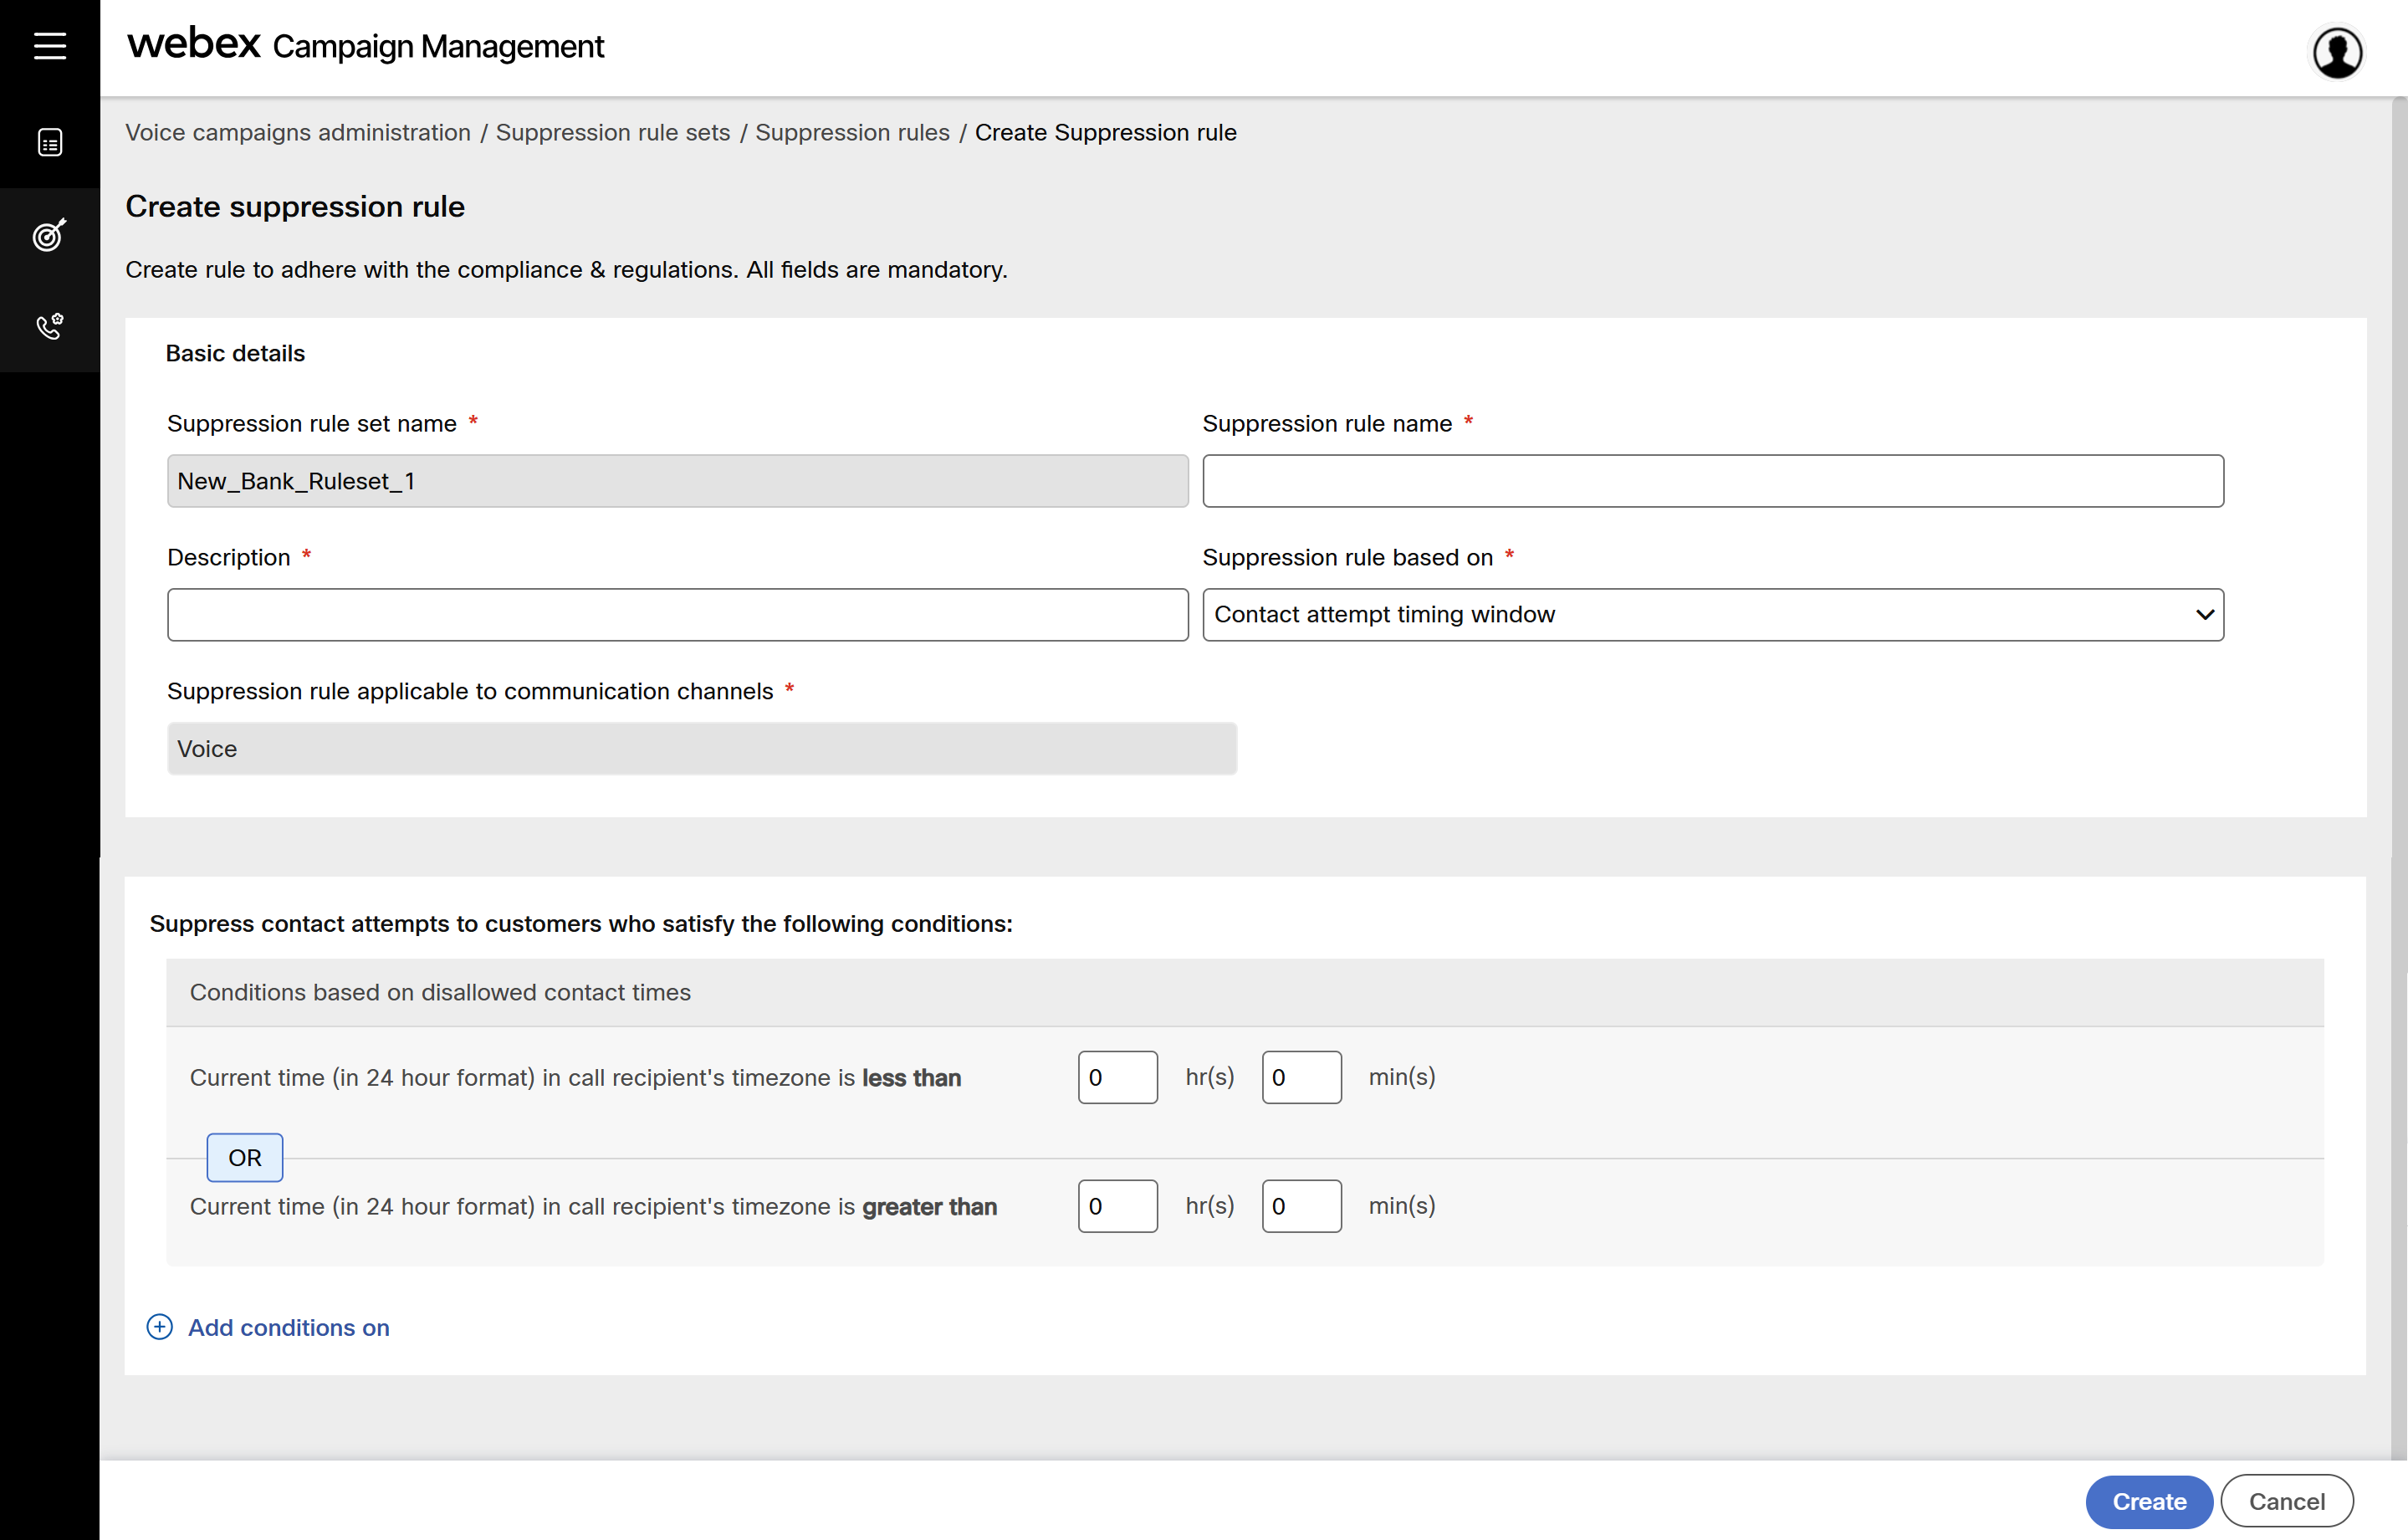Image resolution: width=2408 pixels, height=1540 pixels.
Task: Click Add conditions on link
Action: click(x=288, y=1327)
